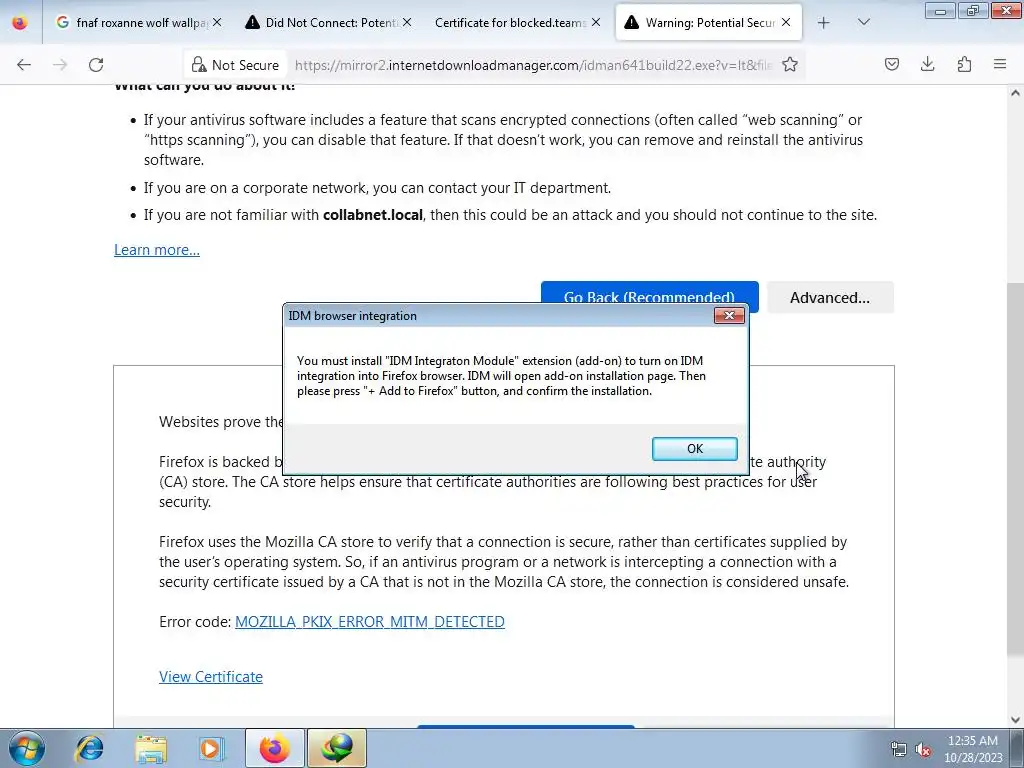Close the Warning: Potential Security tab
1024x768 pixels.
[786, 22]
